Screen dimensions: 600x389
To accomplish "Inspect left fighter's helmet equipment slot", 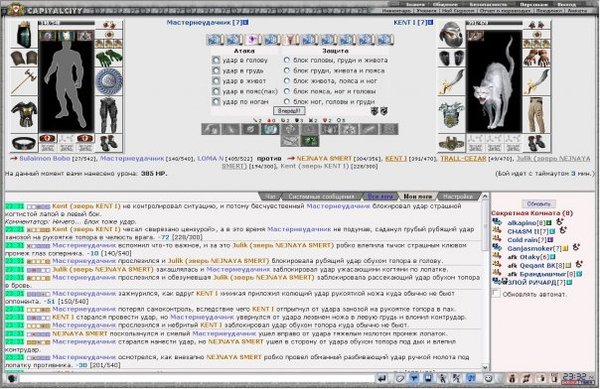I will point(24,35).
